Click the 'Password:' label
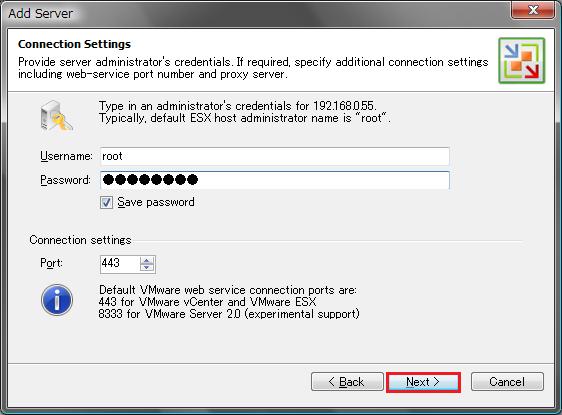 tap(65, 180)
